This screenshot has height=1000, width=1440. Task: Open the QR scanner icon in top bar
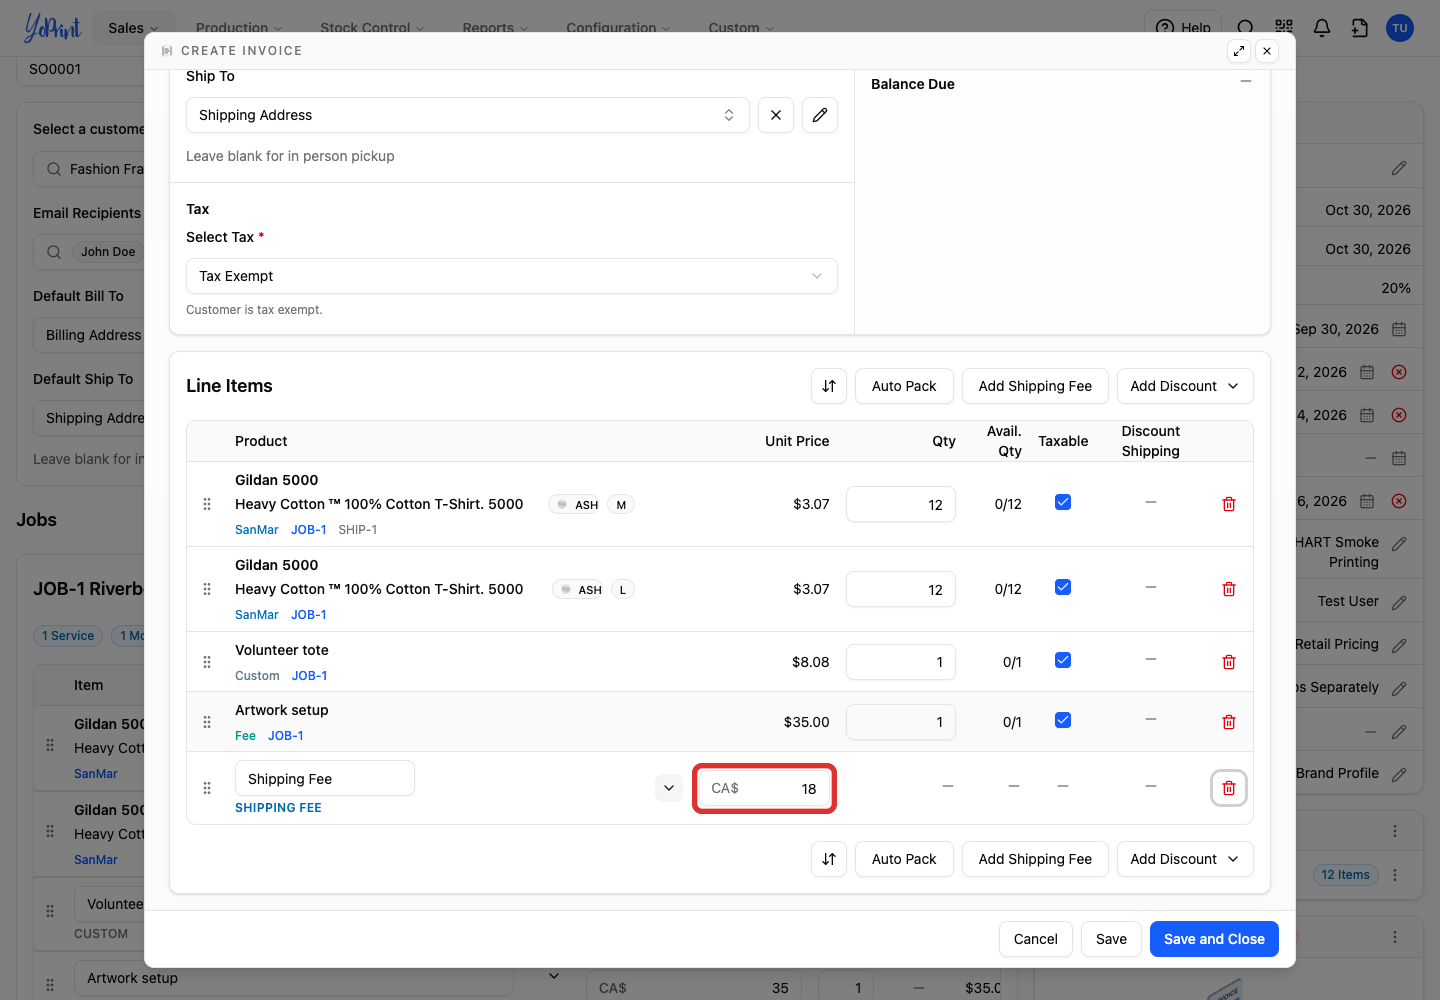[1284, 28]
